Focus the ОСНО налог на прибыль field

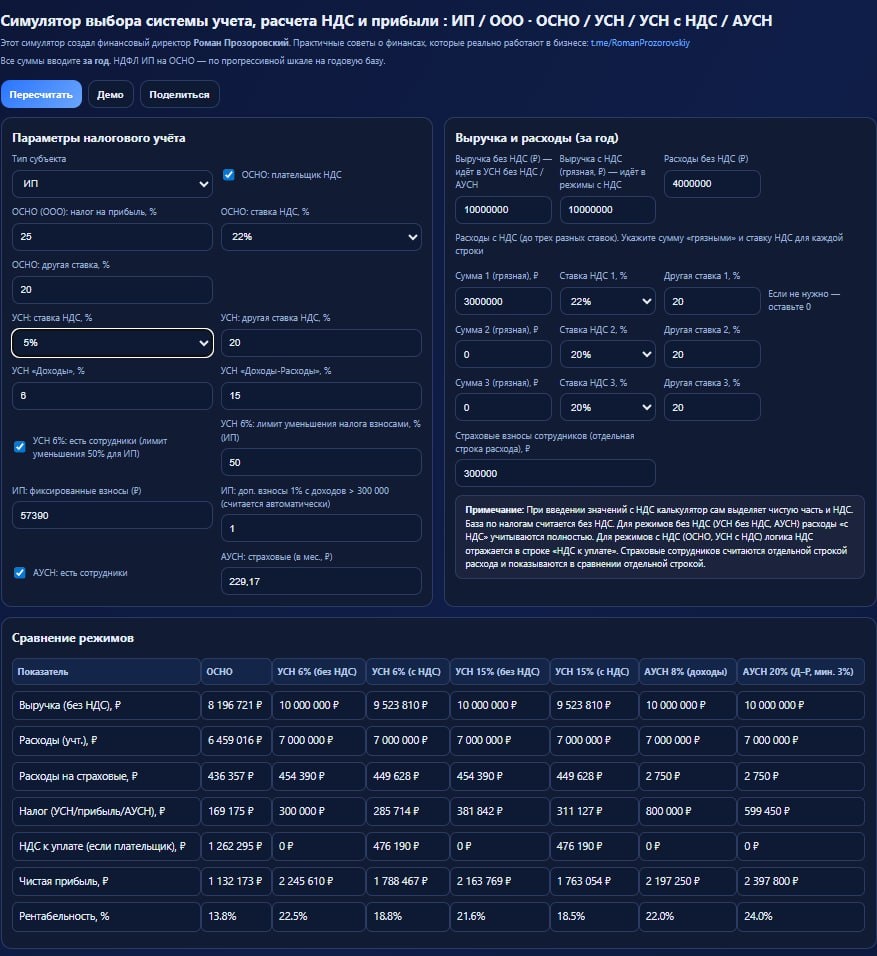112,237
